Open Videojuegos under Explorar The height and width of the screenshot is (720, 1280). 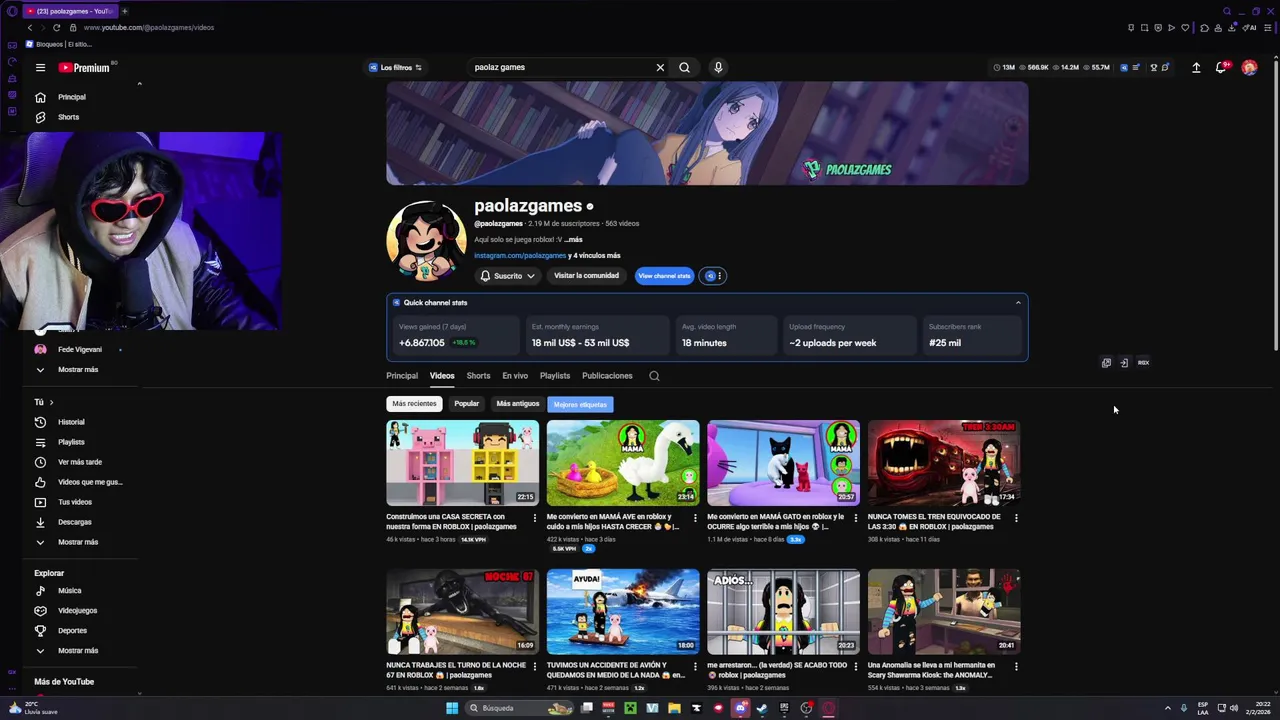[x=78, y=611]
